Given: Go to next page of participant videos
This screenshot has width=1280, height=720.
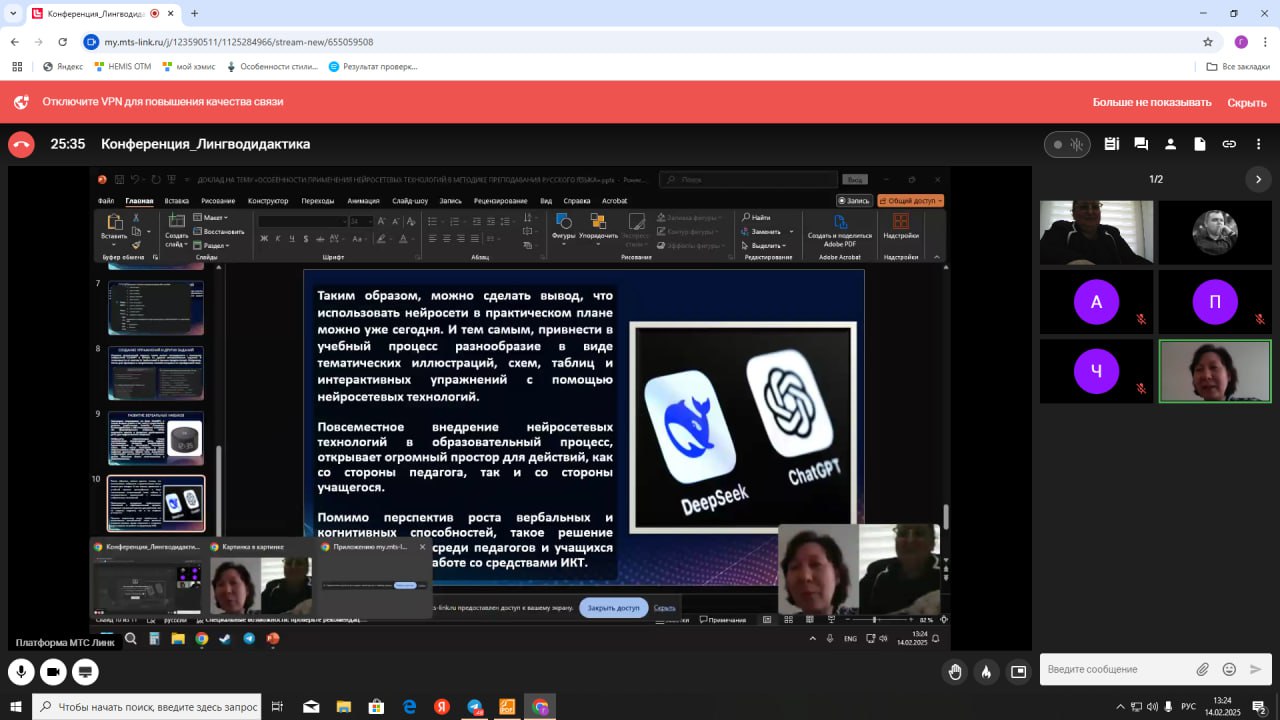Looking at the screenshot, I should tap(1258, 179).
